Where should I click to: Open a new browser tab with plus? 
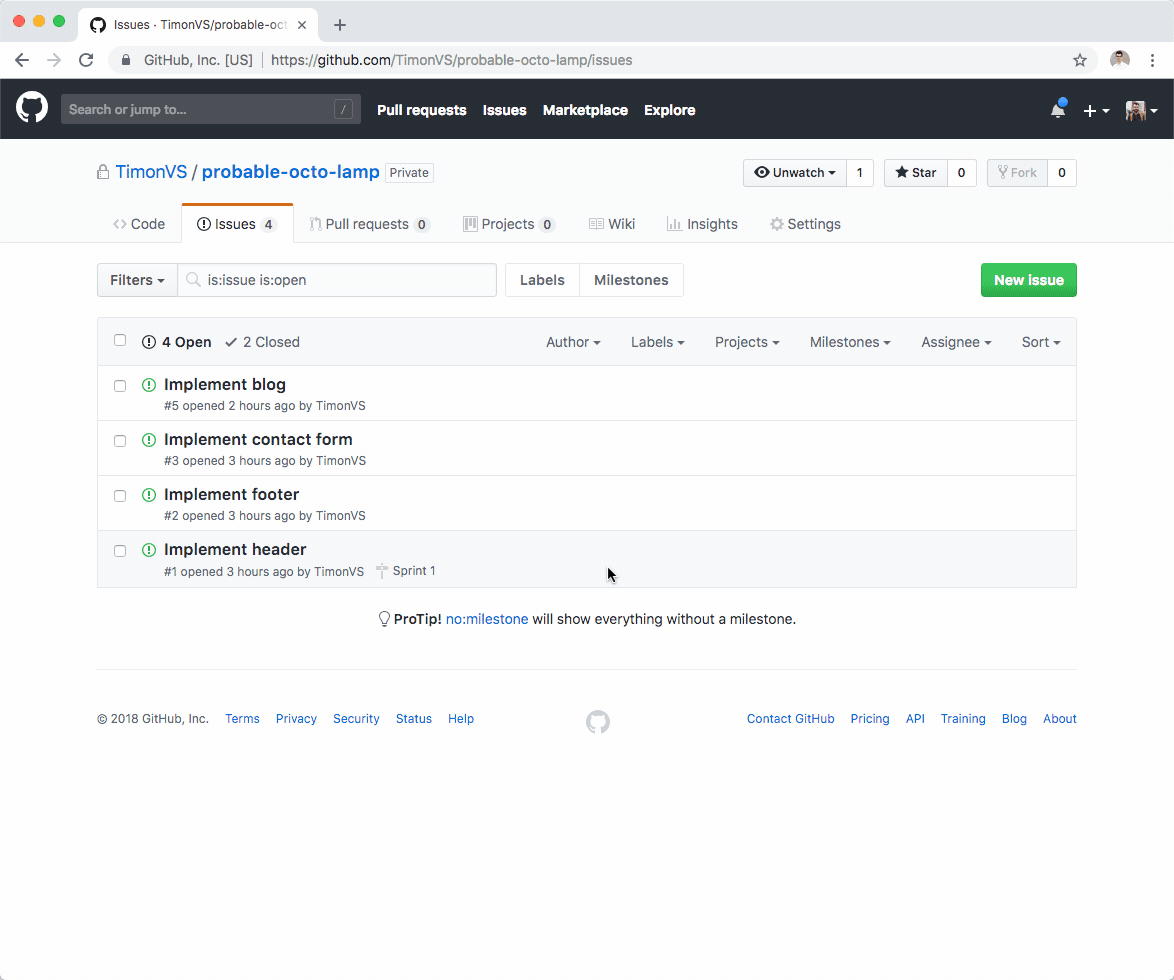[340, 25]
